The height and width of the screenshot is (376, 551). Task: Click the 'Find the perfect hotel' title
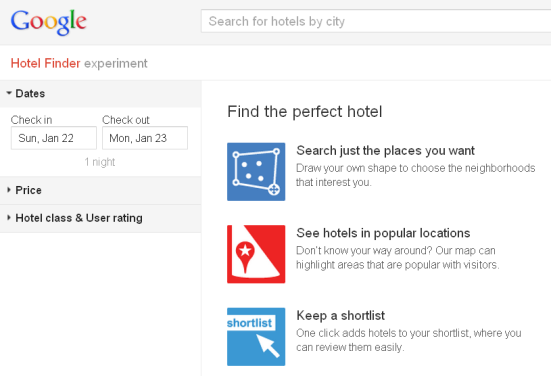tap(305, 112)
